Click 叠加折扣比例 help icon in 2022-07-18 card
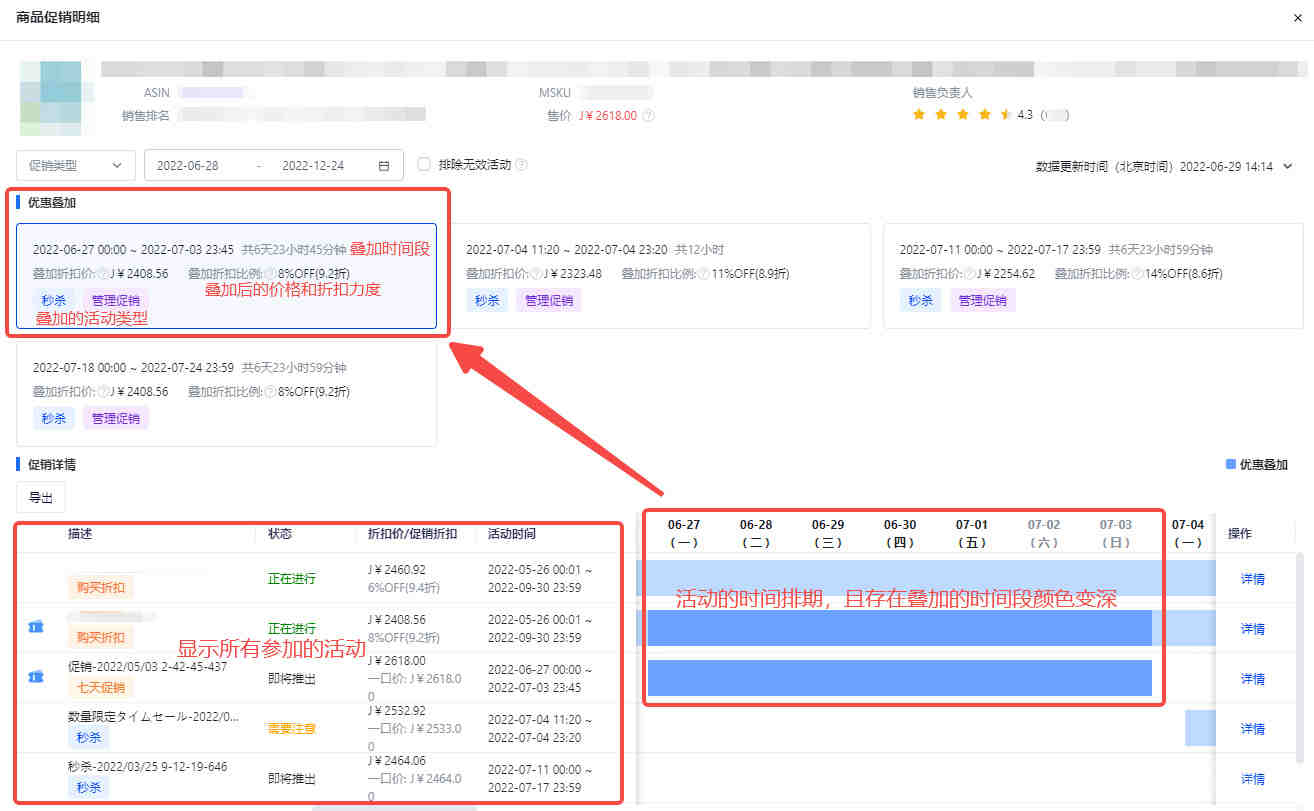This screenshot has height=811, width=1314. (270, 392)
